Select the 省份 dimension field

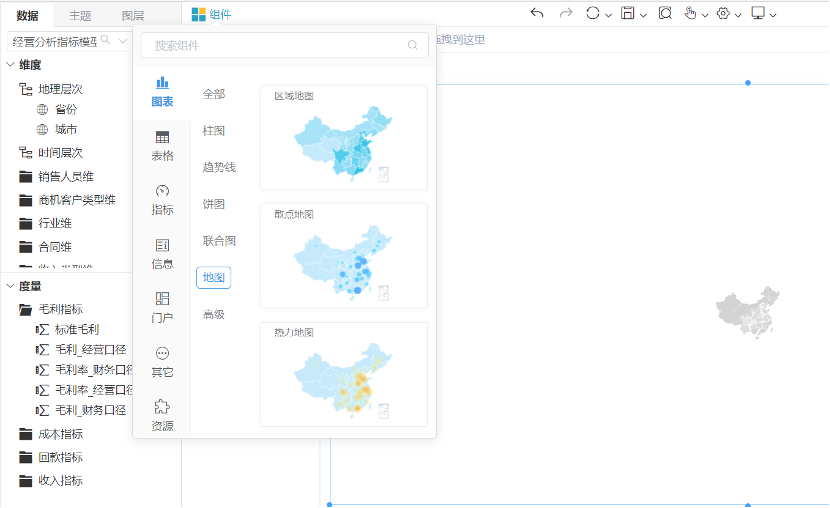pos(57,110)
